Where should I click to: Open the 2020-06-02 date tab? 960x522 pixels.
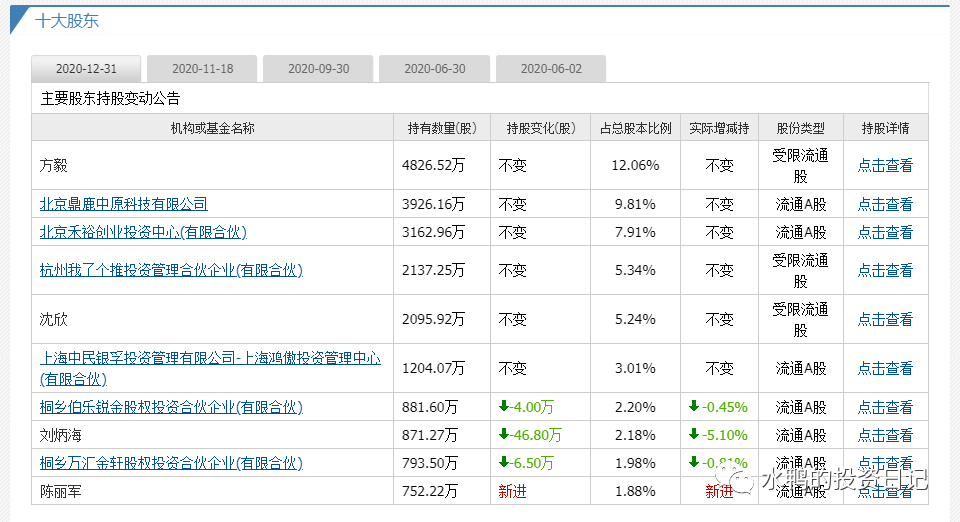tap(550, 69)
